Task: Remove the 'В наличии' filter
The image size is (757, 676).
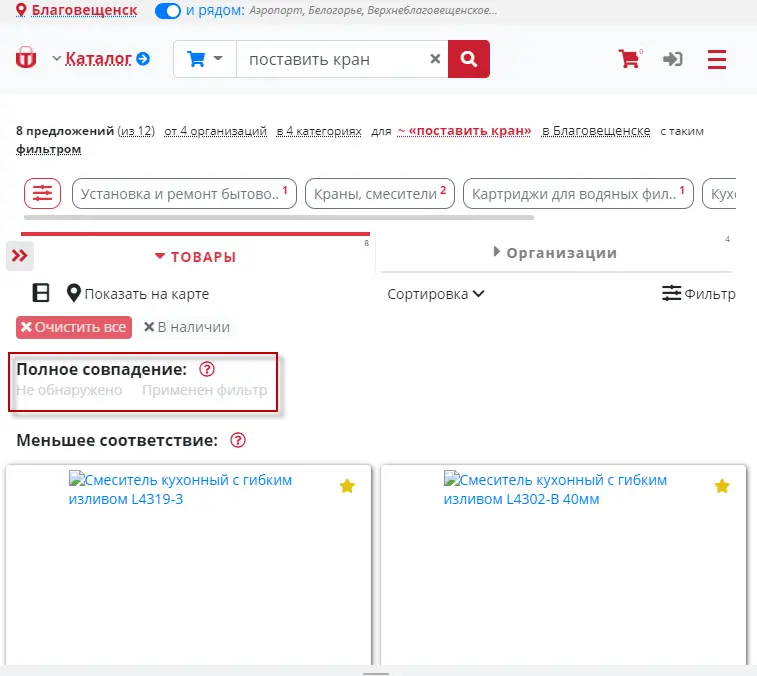Action: tap(187, 327)
